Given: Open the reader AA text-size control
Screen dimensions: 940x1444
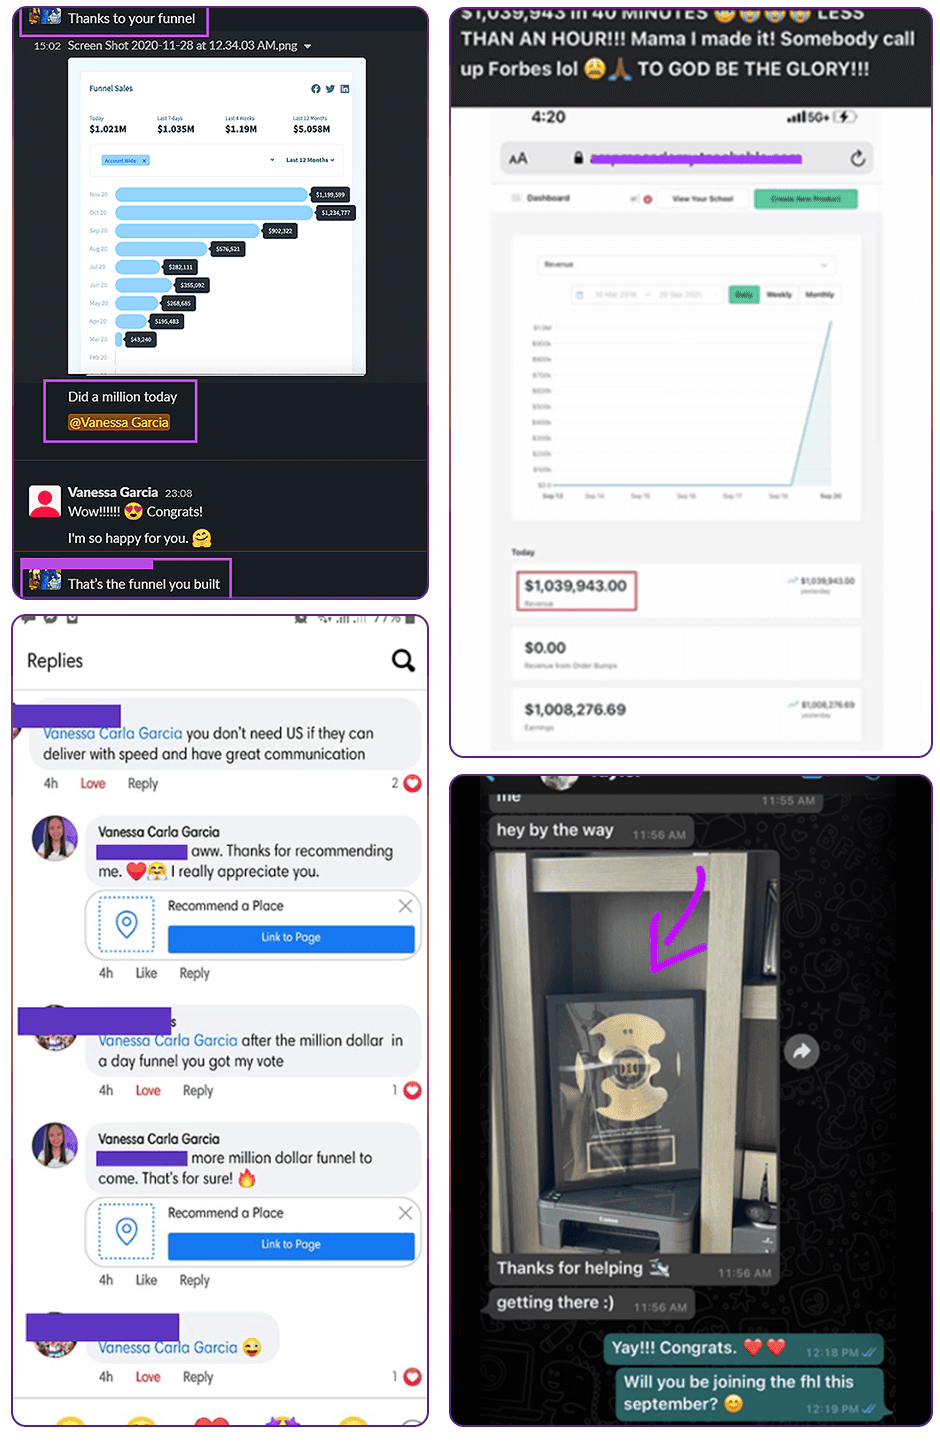Looking at the screenshot, I should (518, 158).
